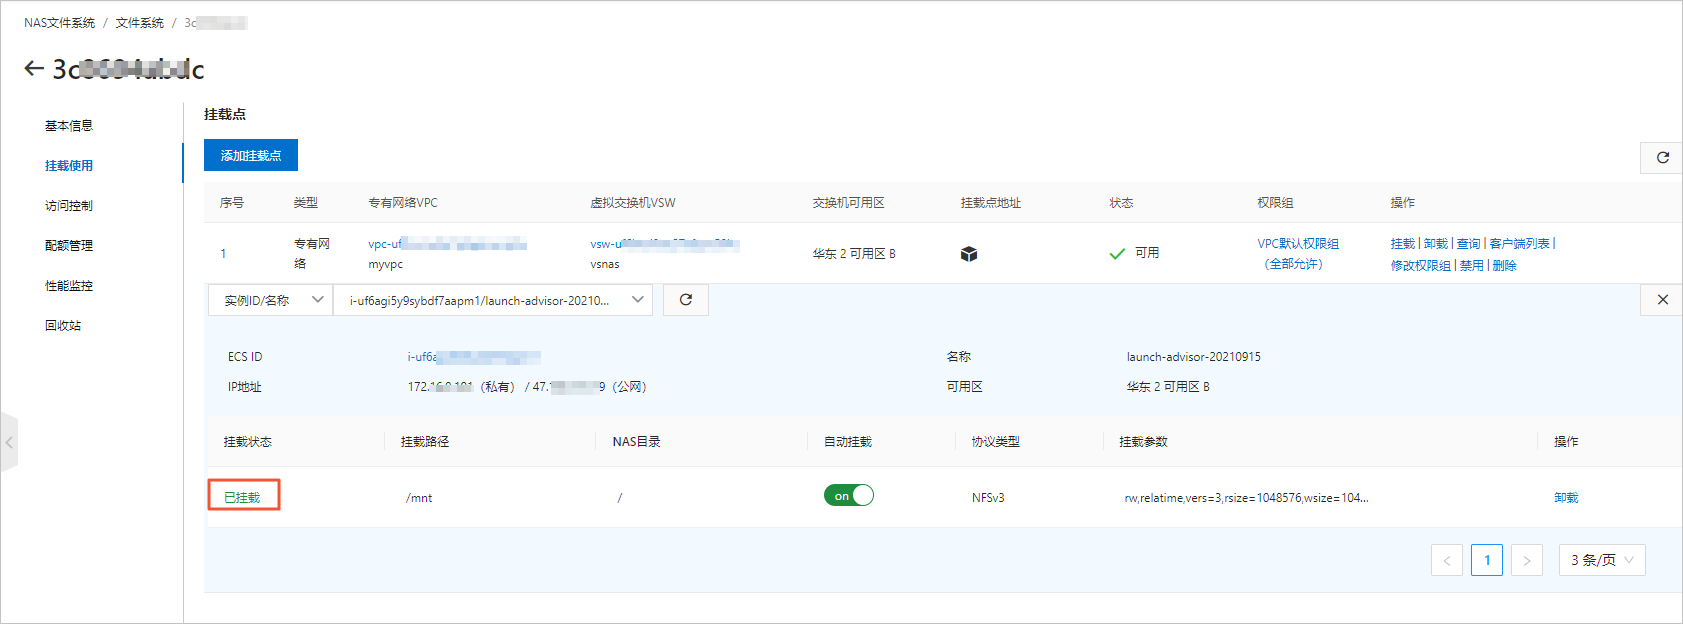Click the 挂载 action in the mount point row
The image size is (1683, 624).
(1403, 244)
